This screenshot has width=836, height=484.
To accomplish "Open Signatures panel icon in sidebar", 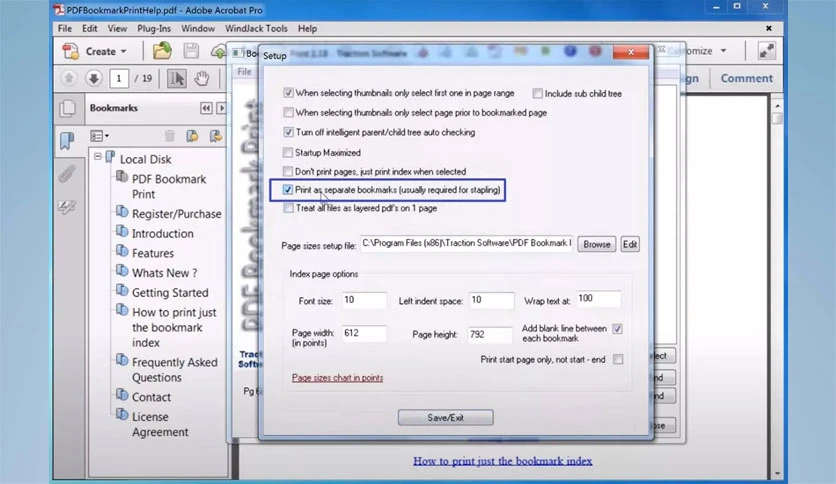I will click(67, 207).
